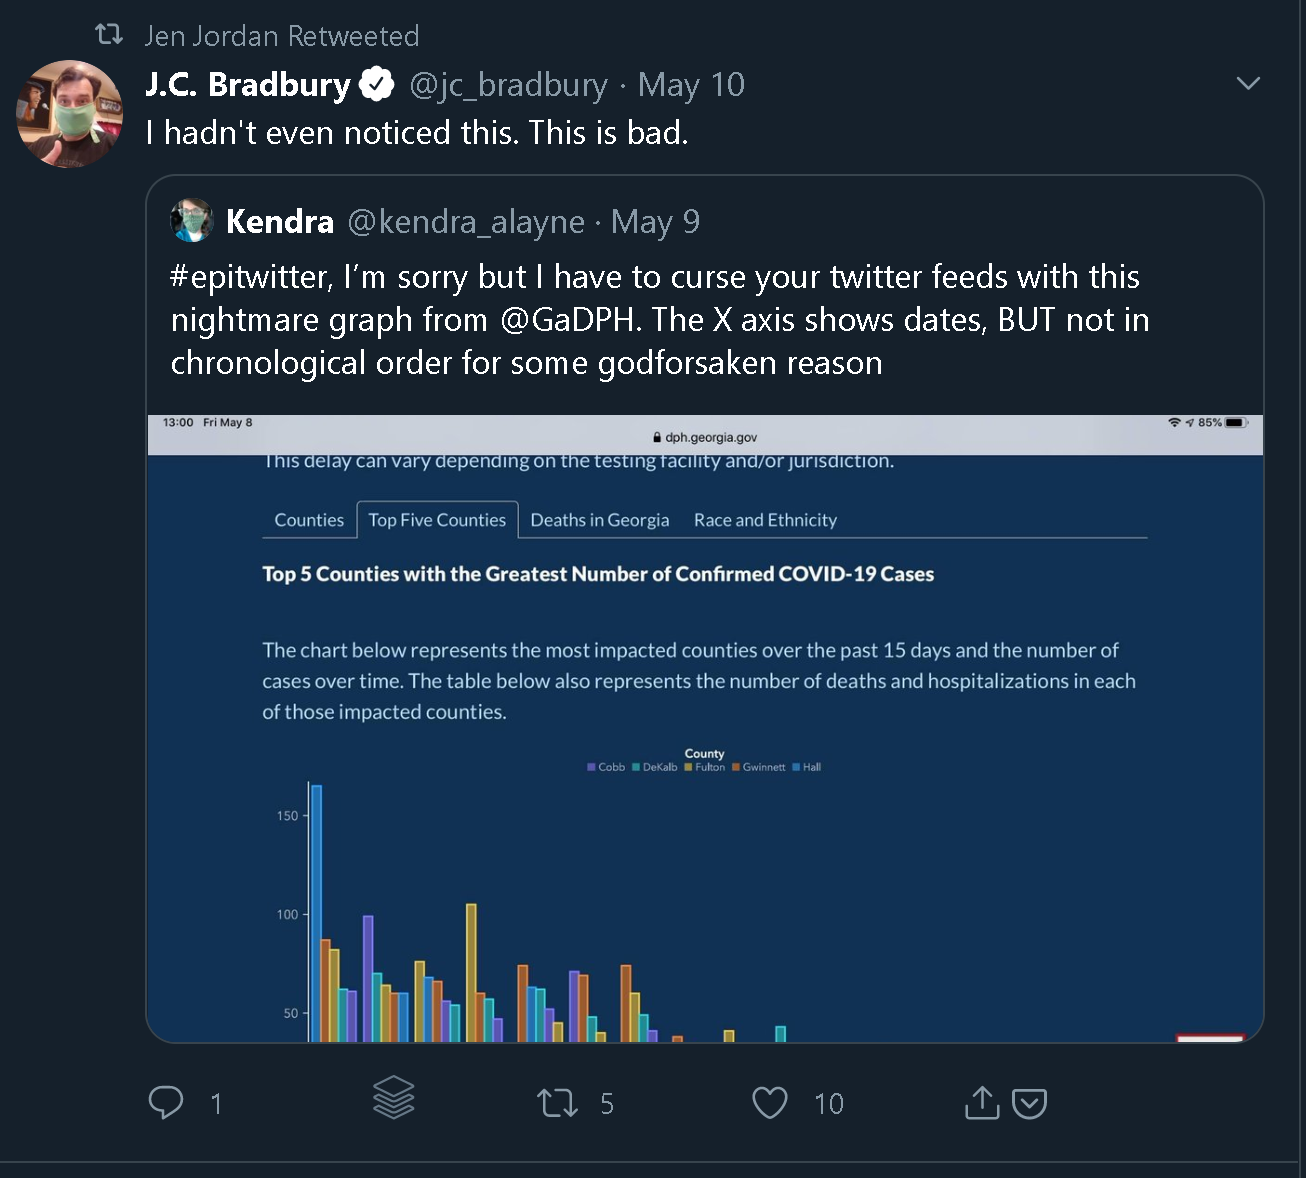Click the @jc_bradbury handle
Viewport: 1306px width, 1178px height.
coord(508,85)
